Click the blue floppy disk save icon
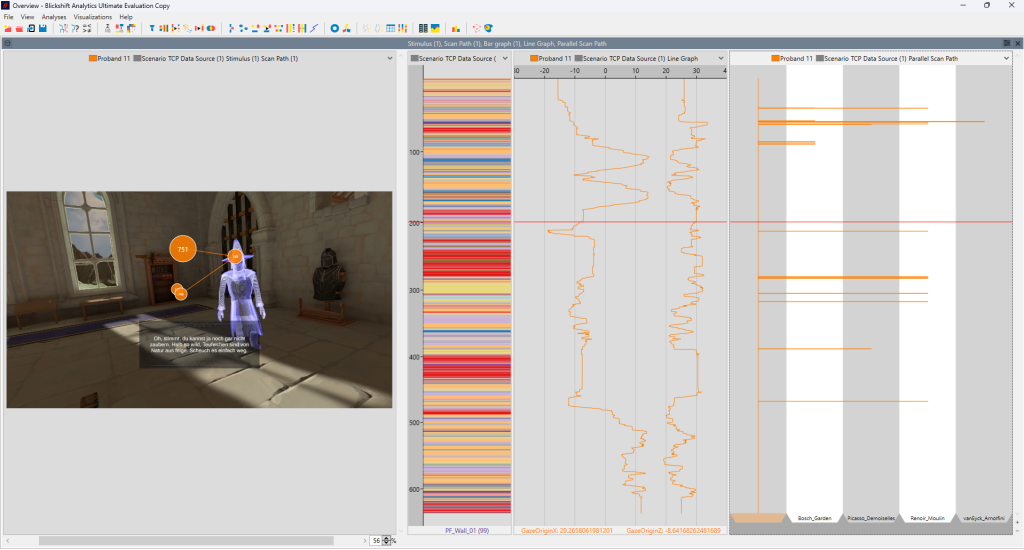 [43, 28]
